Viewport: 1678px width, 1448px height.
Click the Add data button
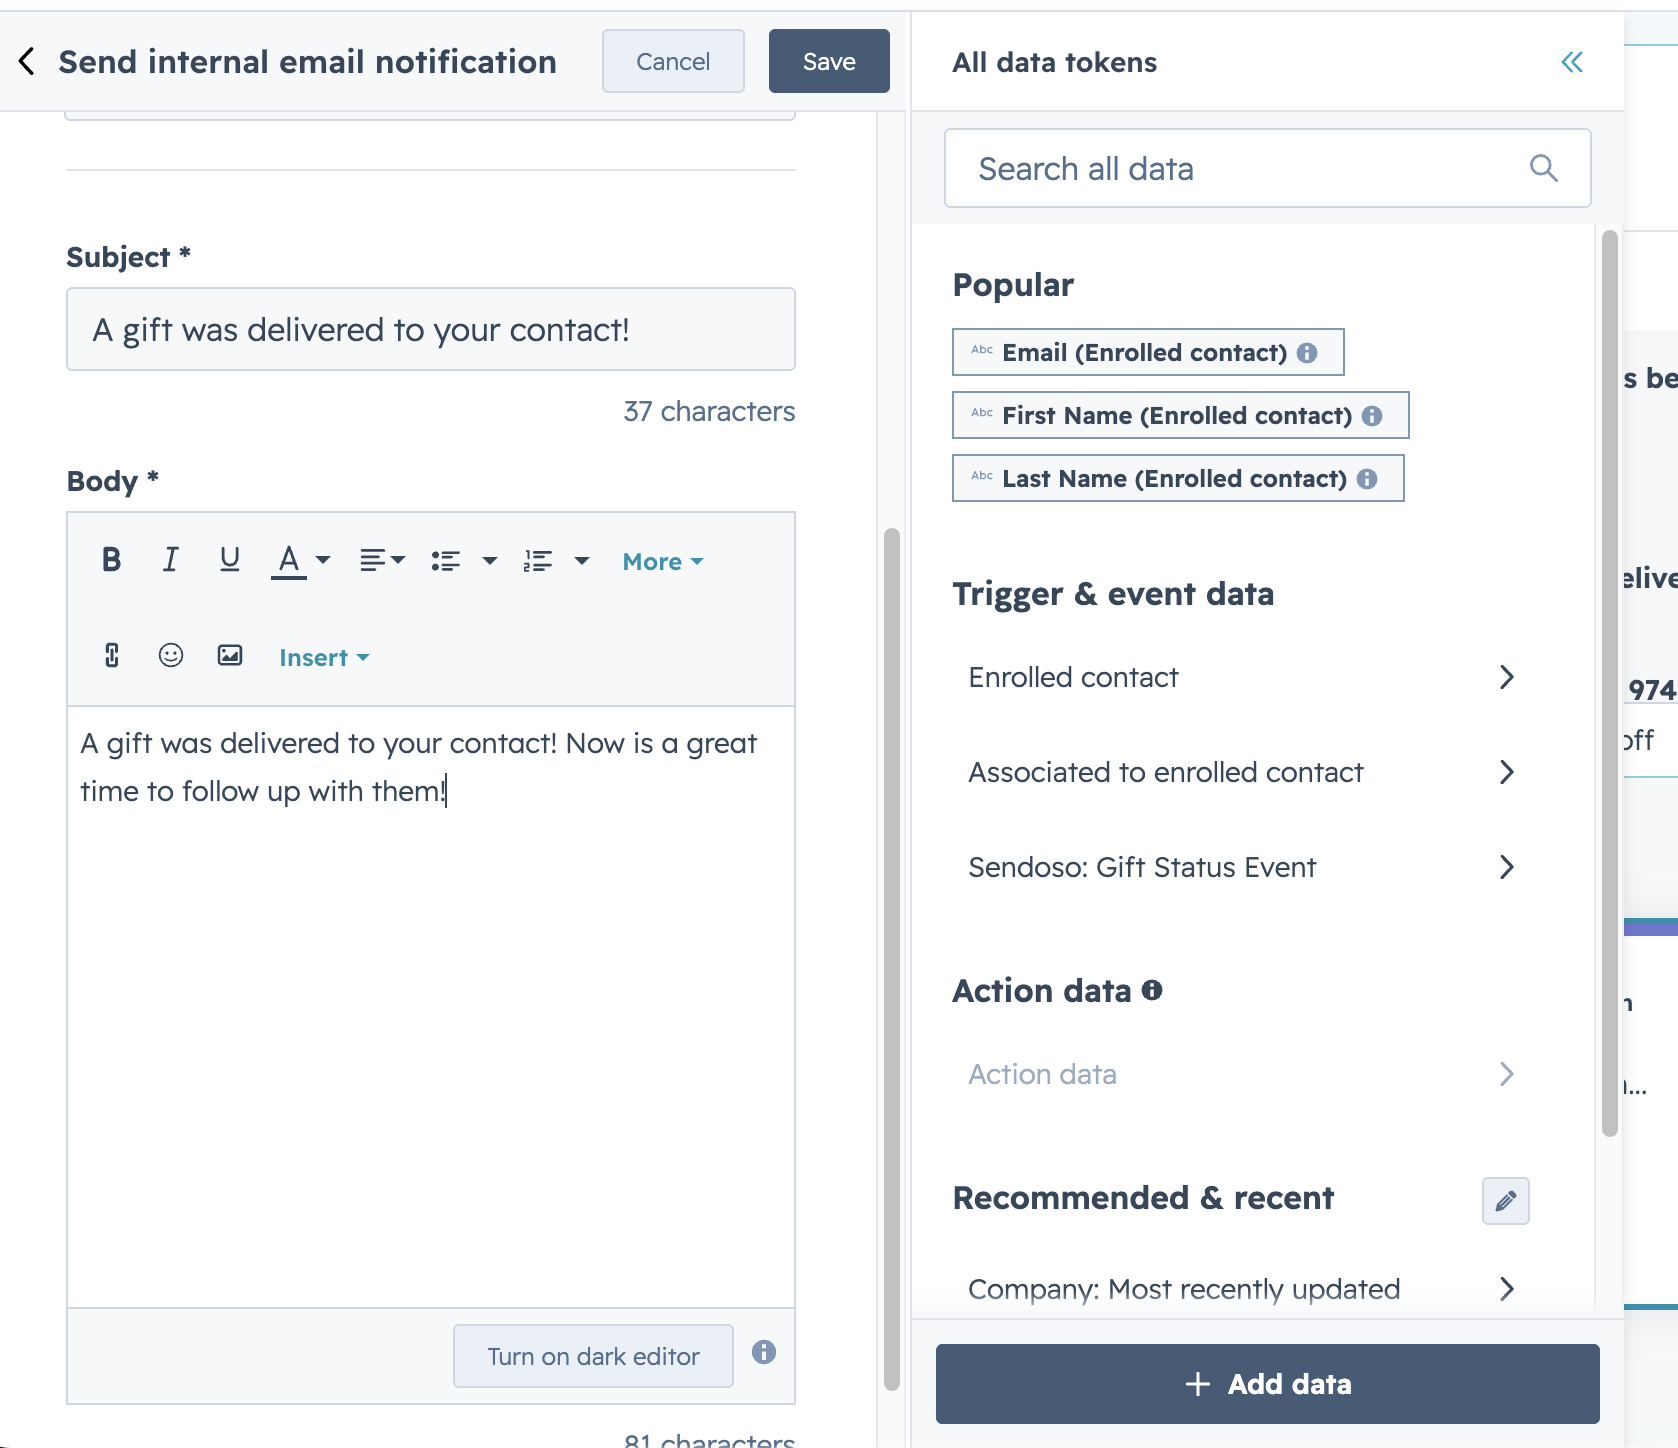pyautogui.click(x=1268, y=1384)
